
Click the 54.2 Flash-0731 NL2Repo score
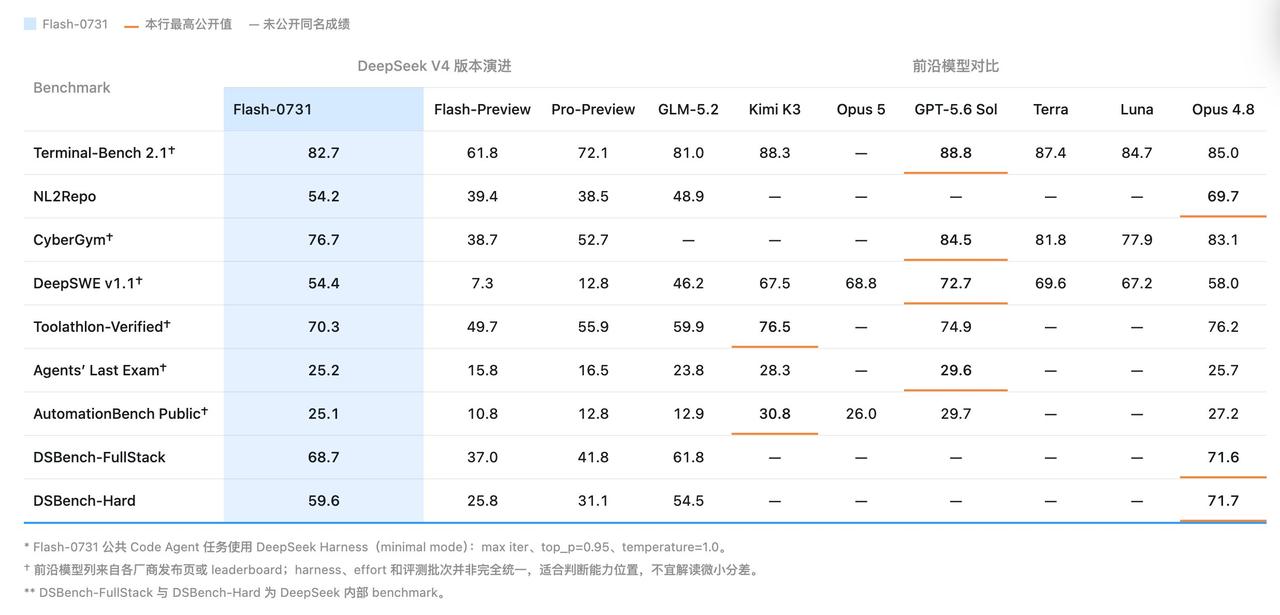324,196
